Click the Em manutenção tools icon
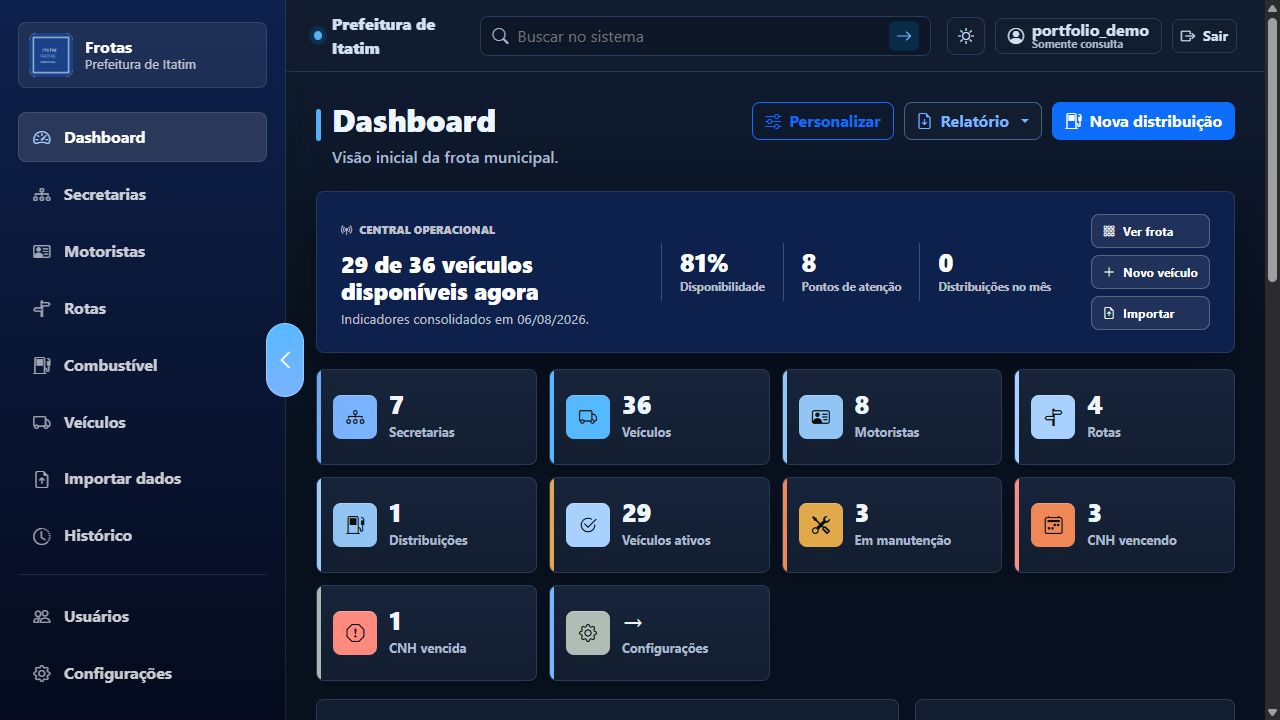Viewport: 1280px width, 720px height. coord(821,525)
